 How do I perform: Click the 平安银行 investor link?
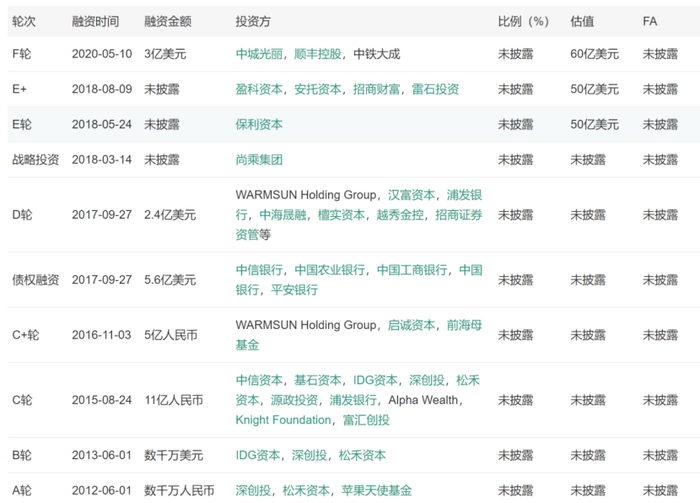pyautogui.click(x=294, y=290)
